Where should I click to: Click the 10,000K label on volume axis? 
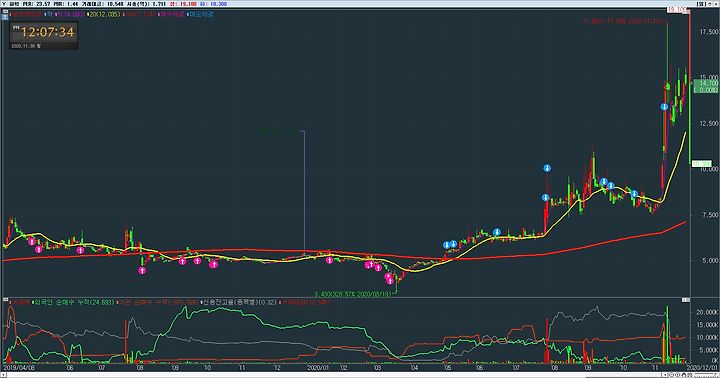pos(707,337)
